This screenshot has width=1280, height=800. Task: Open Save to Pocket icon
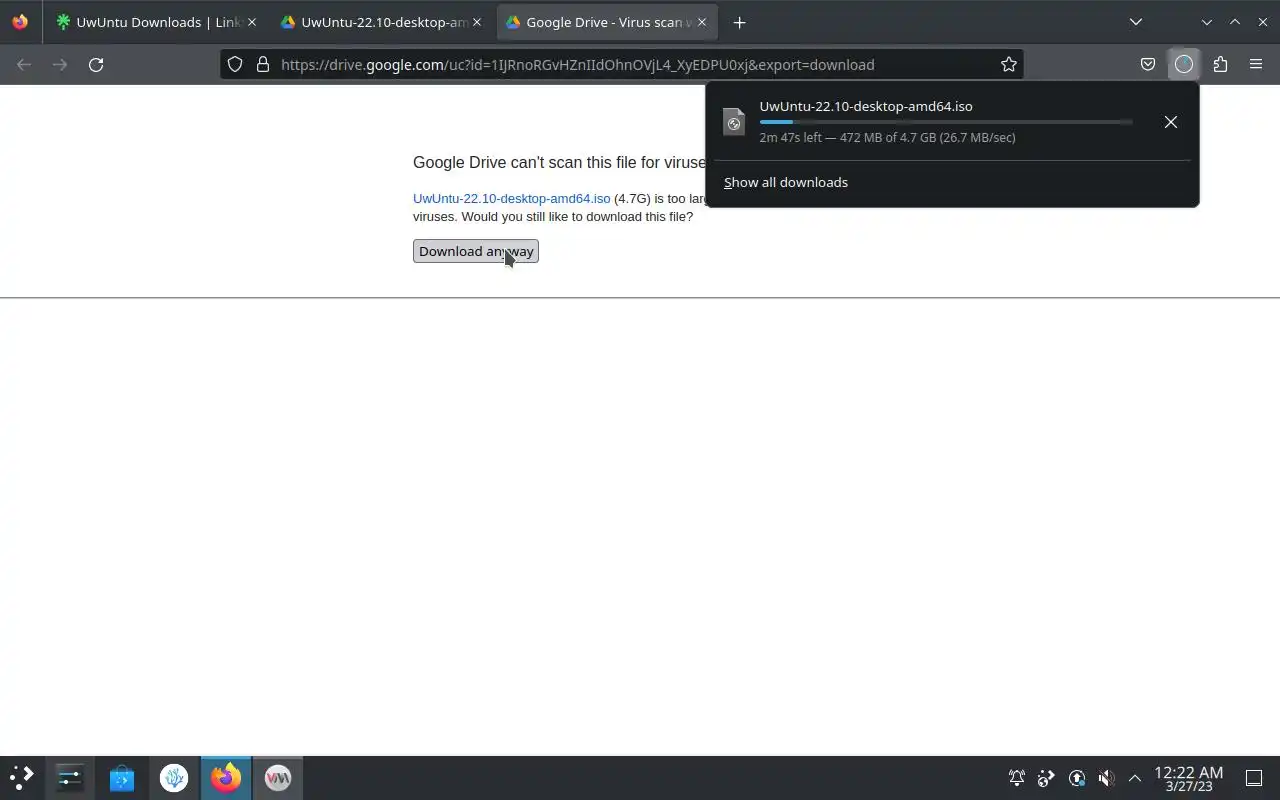tap(1148, 64)
